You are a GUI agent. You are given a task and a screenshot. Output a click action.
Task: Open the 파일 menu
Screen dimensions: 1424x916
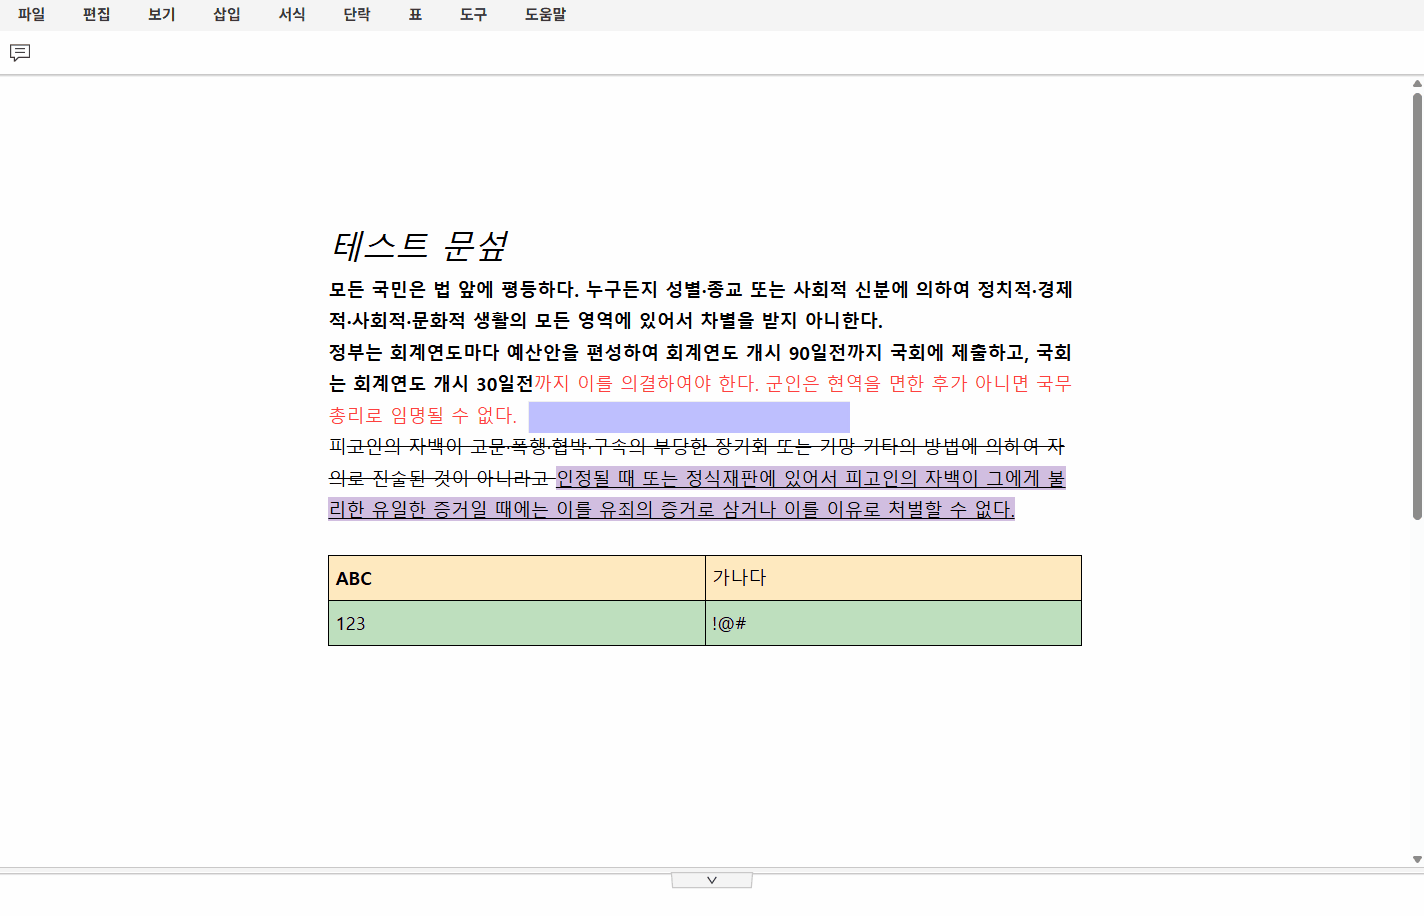tap(32, 15)
